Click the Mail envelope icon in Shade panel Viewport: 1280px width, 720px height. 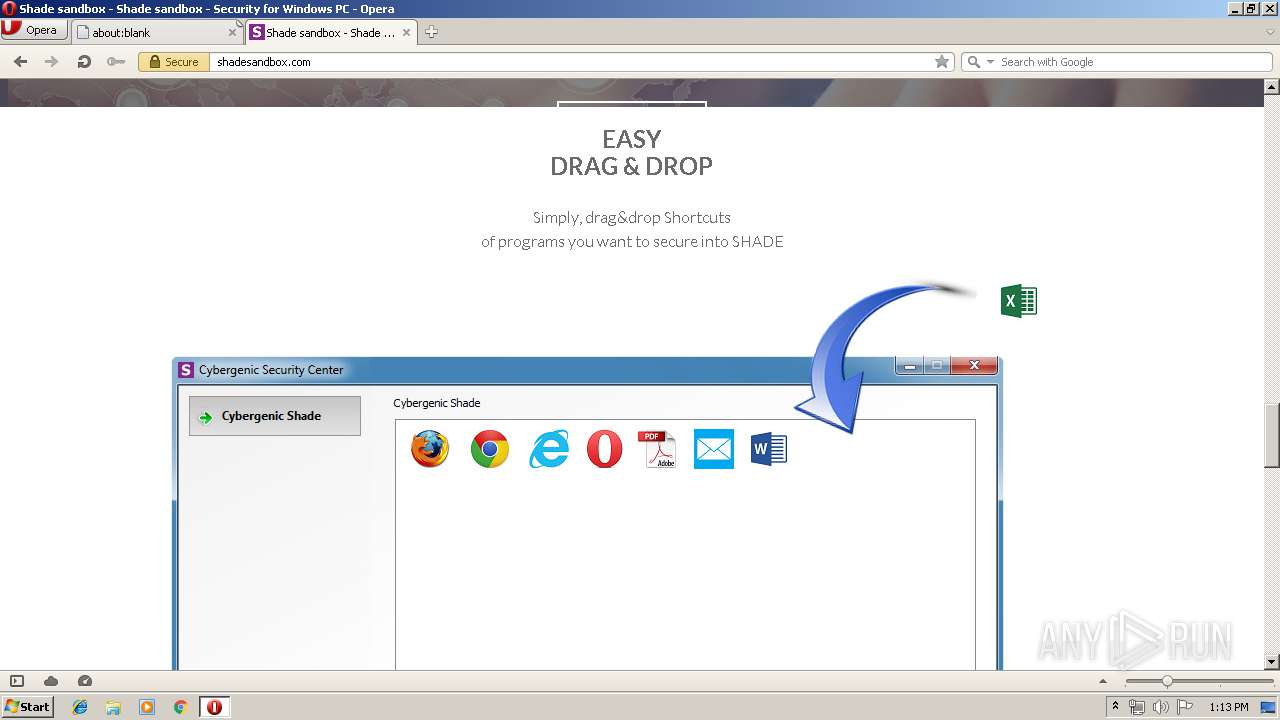[x=714, y=449]
